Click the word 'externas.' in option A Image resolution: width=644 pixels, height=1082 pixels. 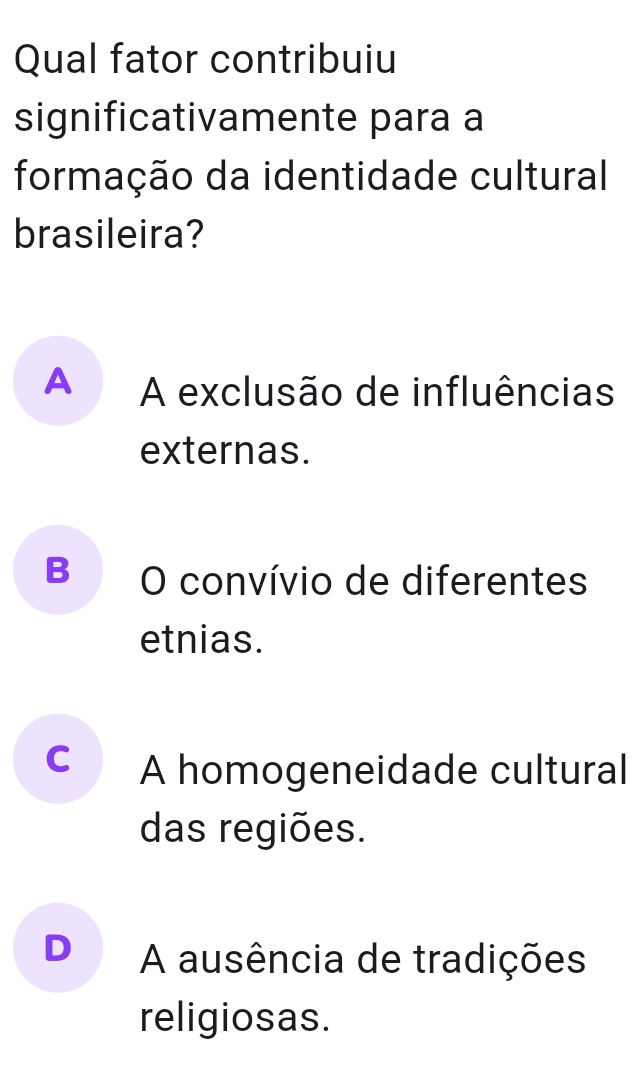225,451
